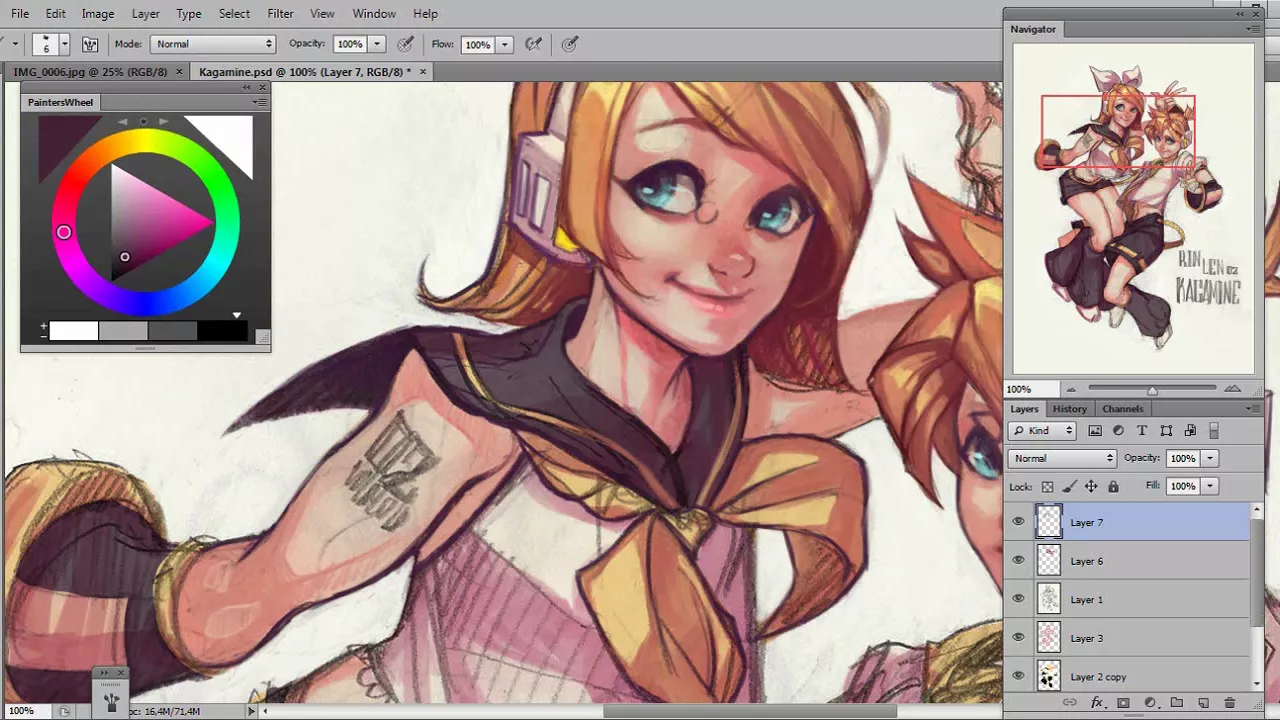
Task: Open the brush panel toggle icon
Action: (90, 44)
